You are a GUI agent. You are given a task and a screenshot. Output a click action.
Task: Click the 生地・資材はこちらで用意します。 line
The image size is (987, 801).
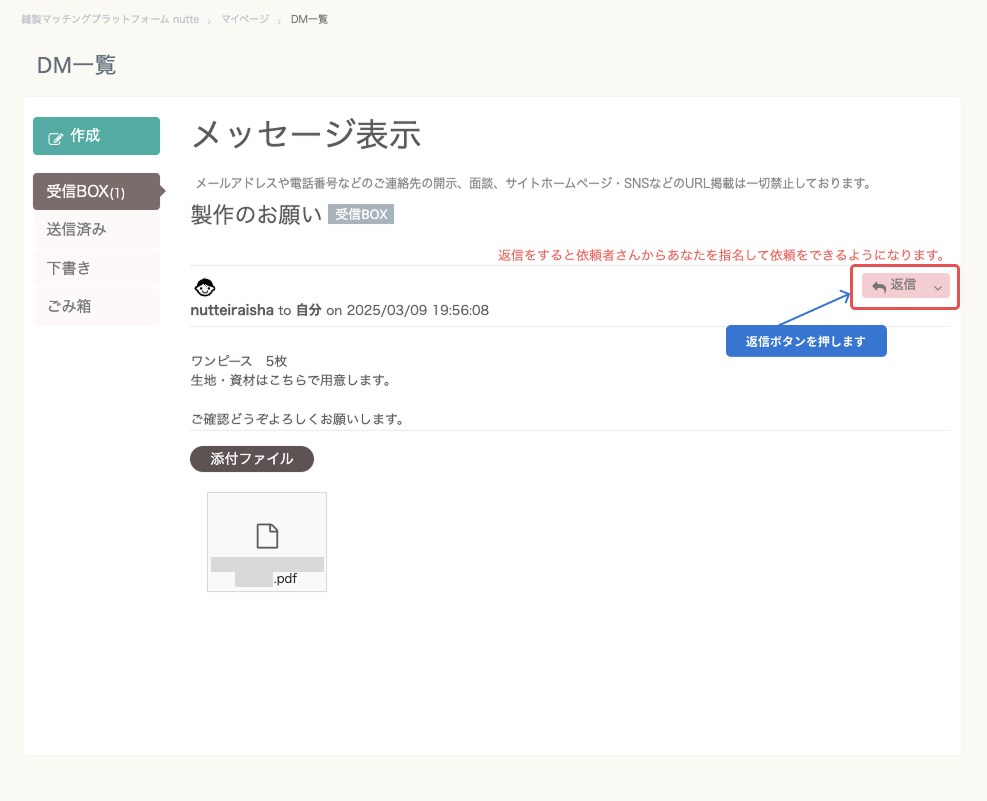(293, 380)
